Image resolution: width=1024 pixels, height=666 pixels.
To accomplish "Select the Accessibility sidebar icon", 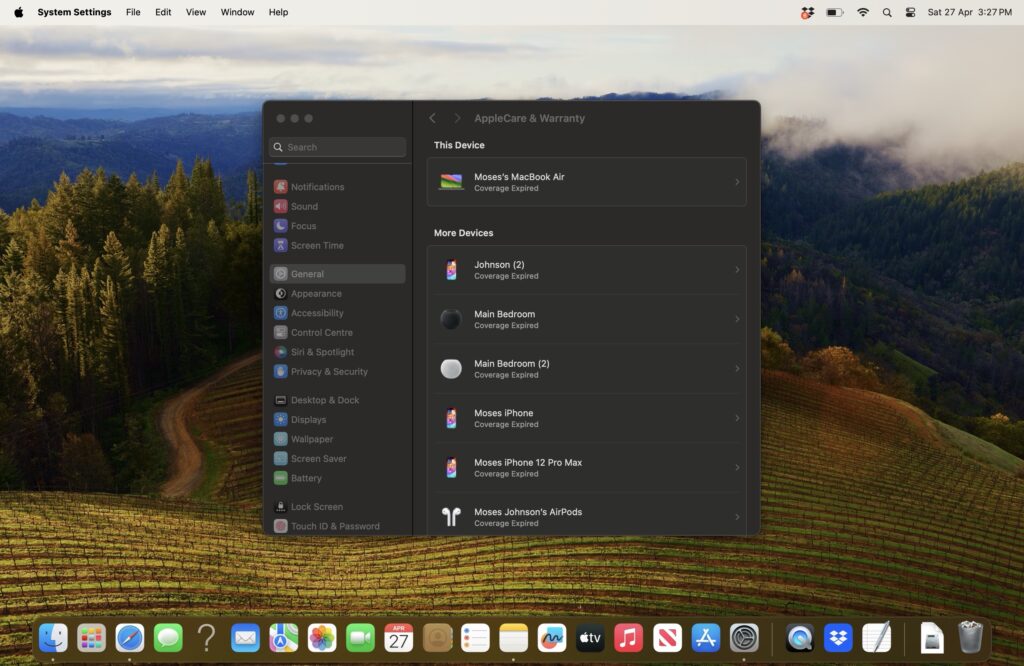I will click(316, 313).
